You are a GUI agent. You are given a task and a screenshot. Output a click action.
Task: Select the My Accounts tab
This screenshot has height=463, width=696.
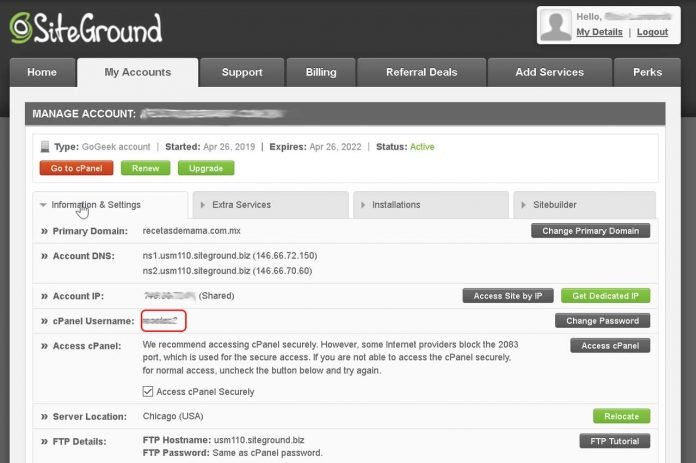coord(138,72)
